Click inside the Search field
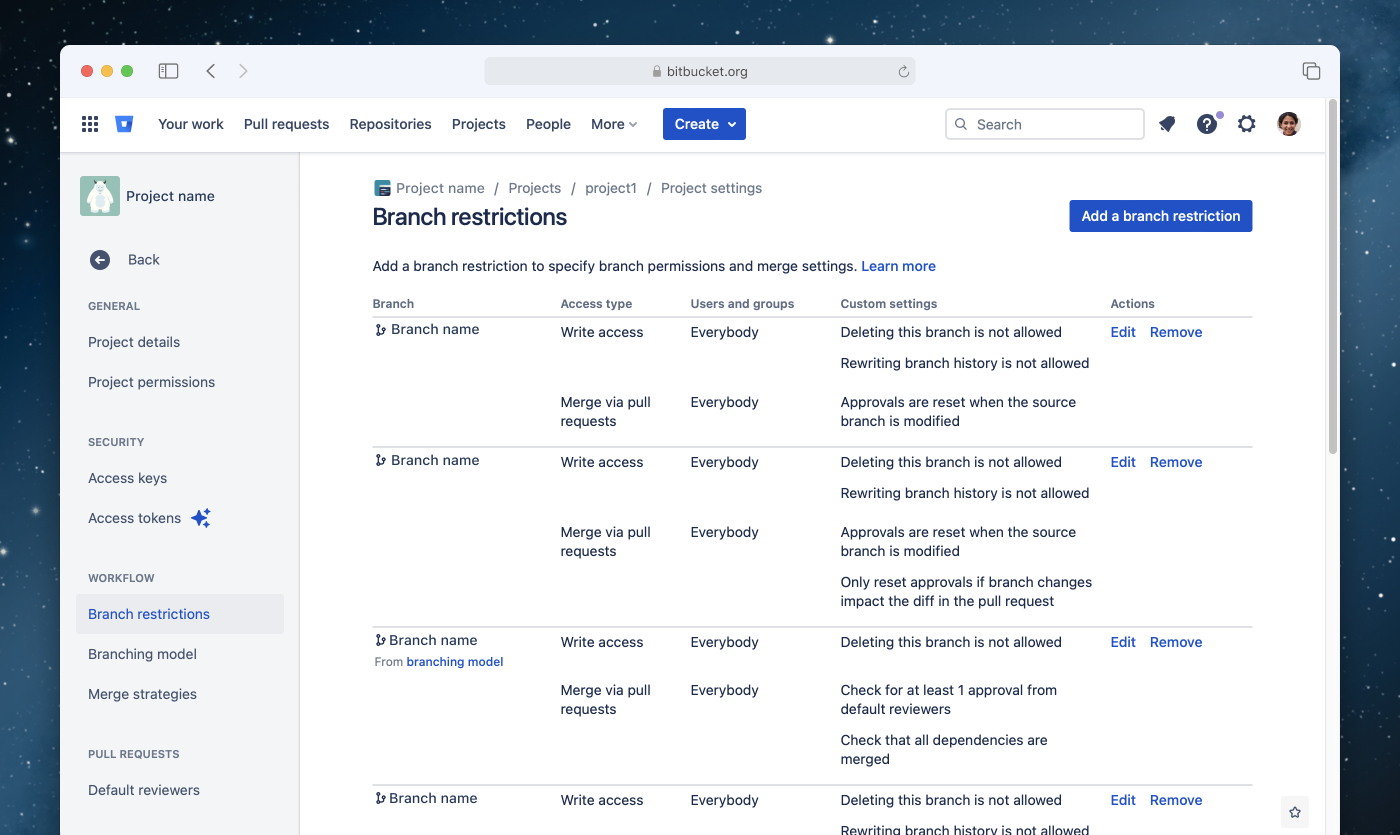 tap(1044, 123)
